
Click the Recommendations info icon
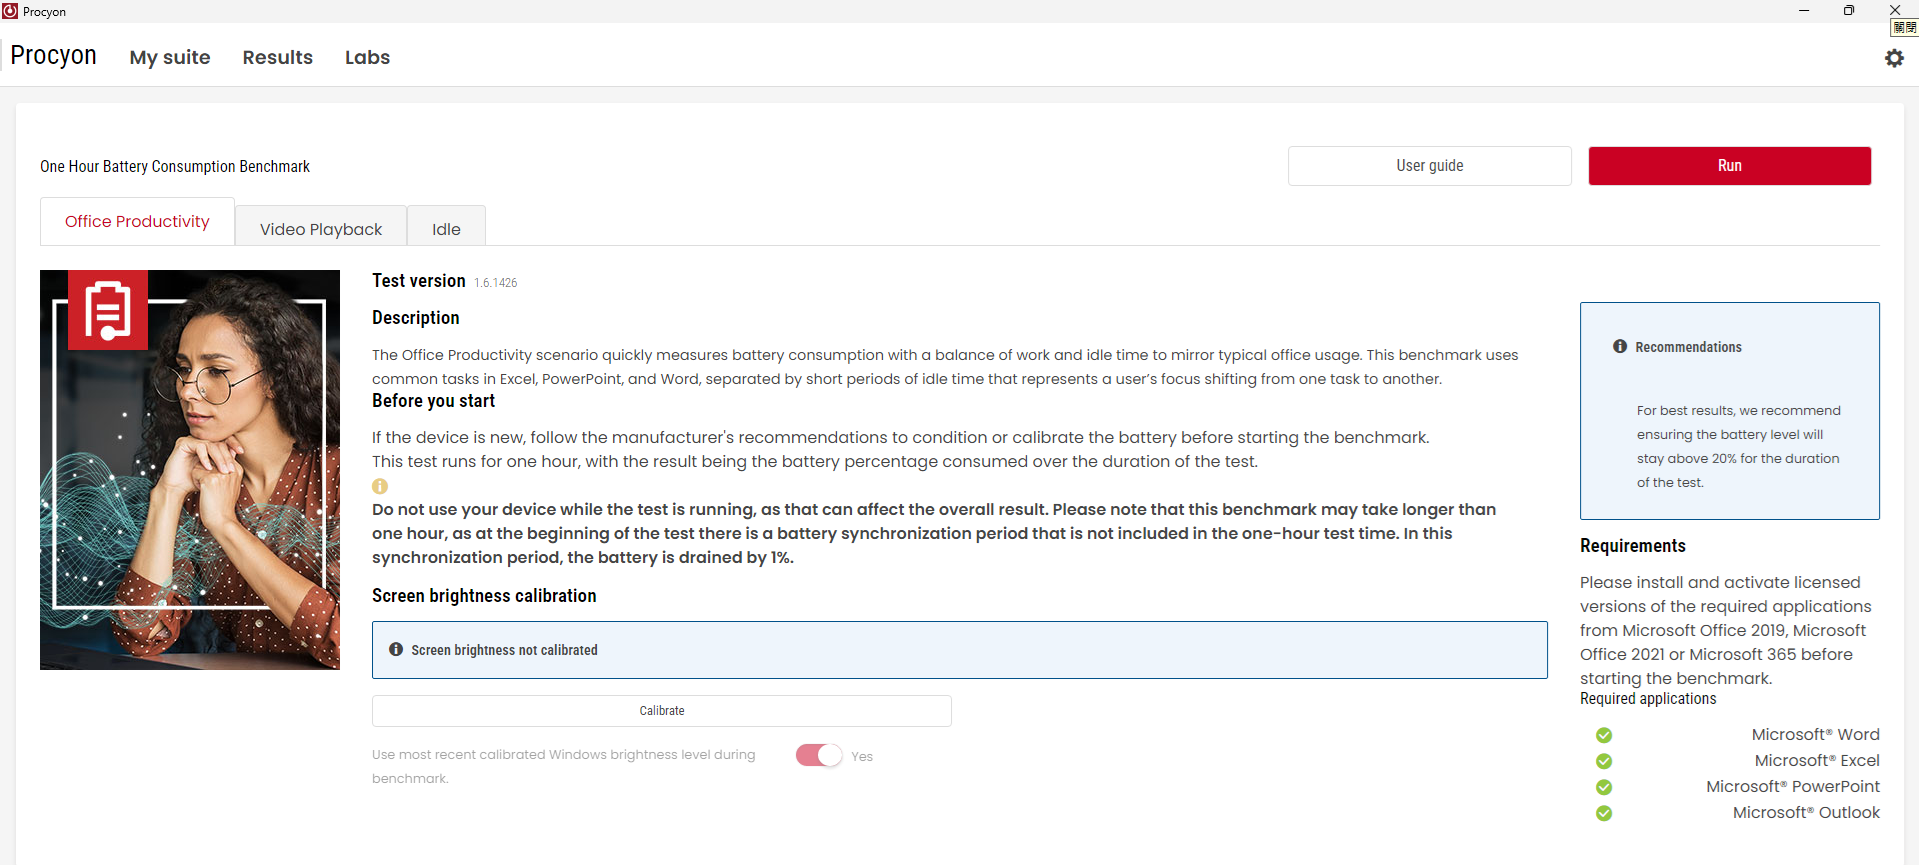[1620, 346]
